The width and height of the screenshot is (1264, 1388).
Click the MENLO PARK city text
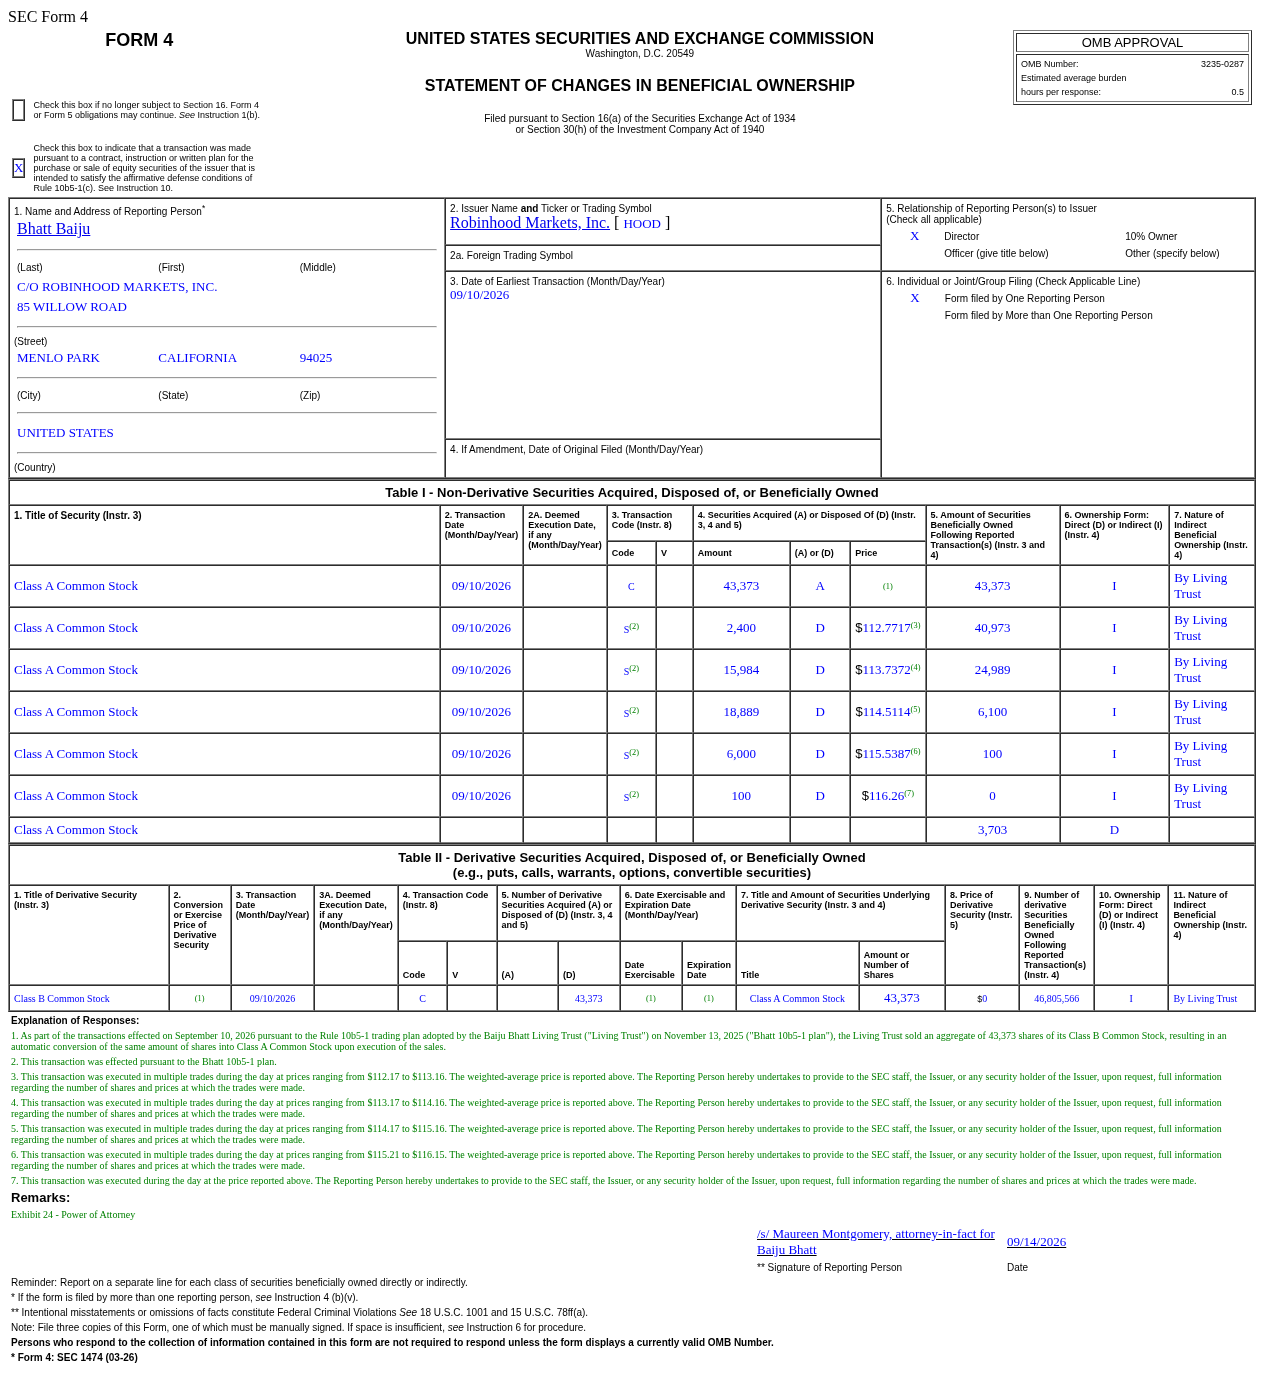58,358
